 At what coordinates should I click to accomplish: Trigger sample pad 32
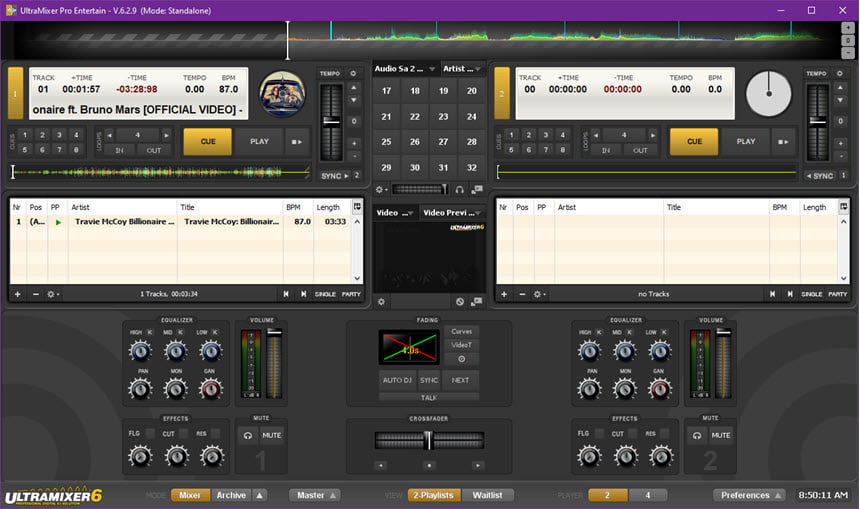tap(472, 167)
